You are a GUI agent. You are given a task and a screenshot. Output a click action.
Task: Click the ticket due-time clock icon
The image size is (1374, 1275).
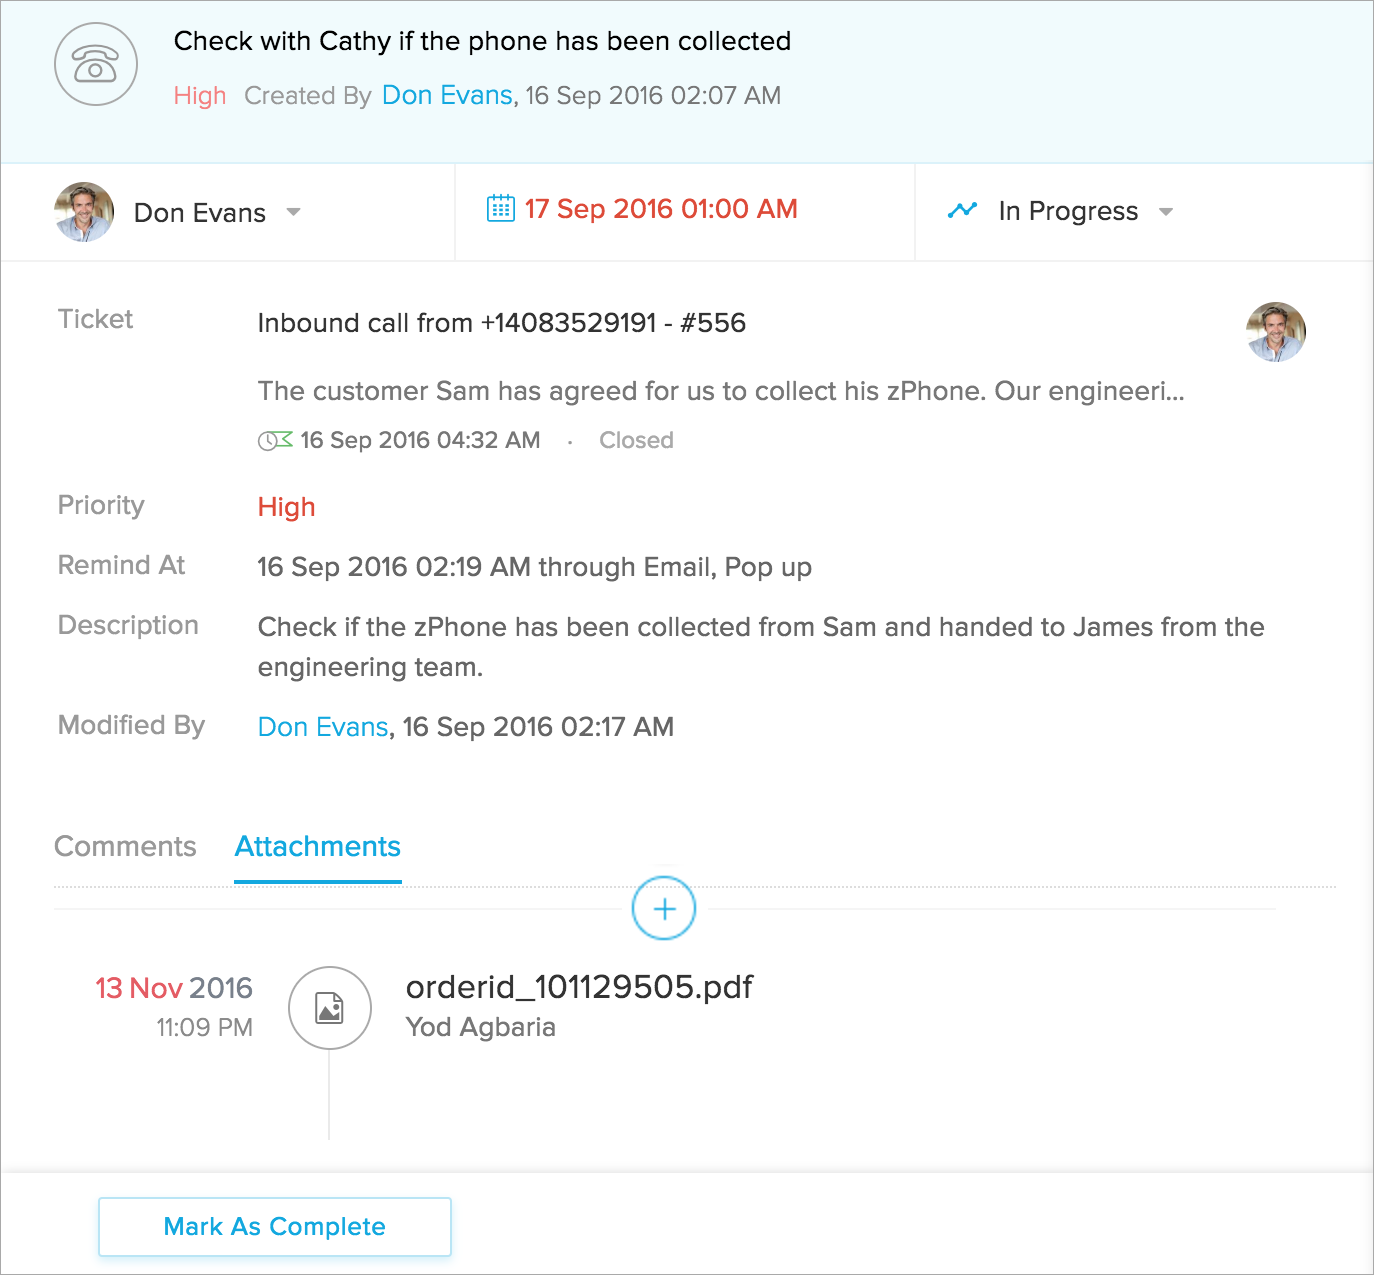274,440
